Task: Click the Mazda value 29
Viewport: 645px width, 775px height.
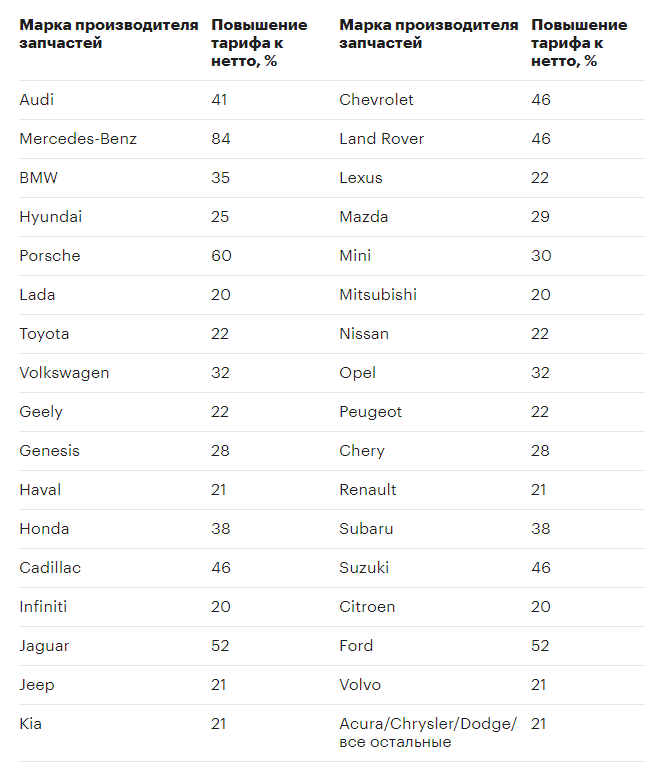Action: [x=541, y=217]
